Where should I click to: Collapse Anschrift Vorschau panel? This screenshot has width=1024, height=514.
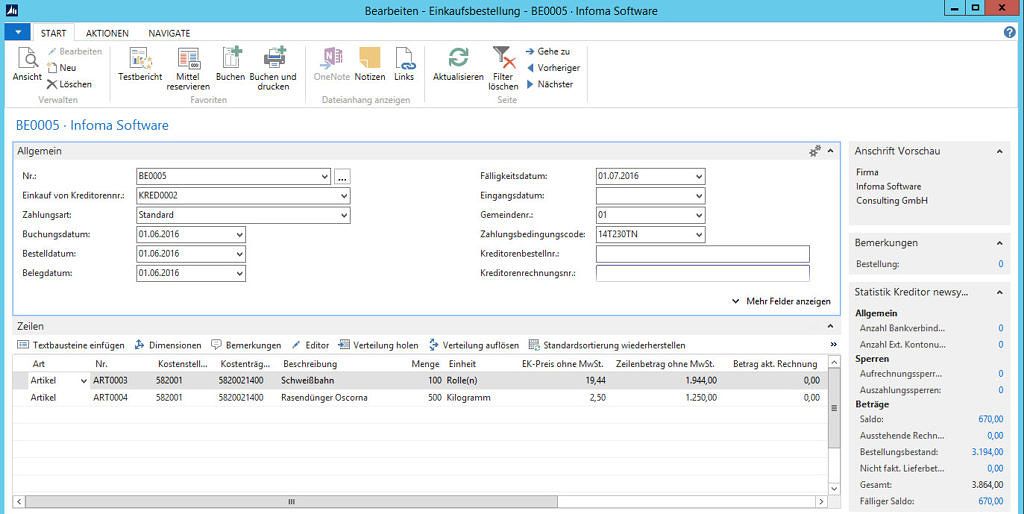[999, 151]
